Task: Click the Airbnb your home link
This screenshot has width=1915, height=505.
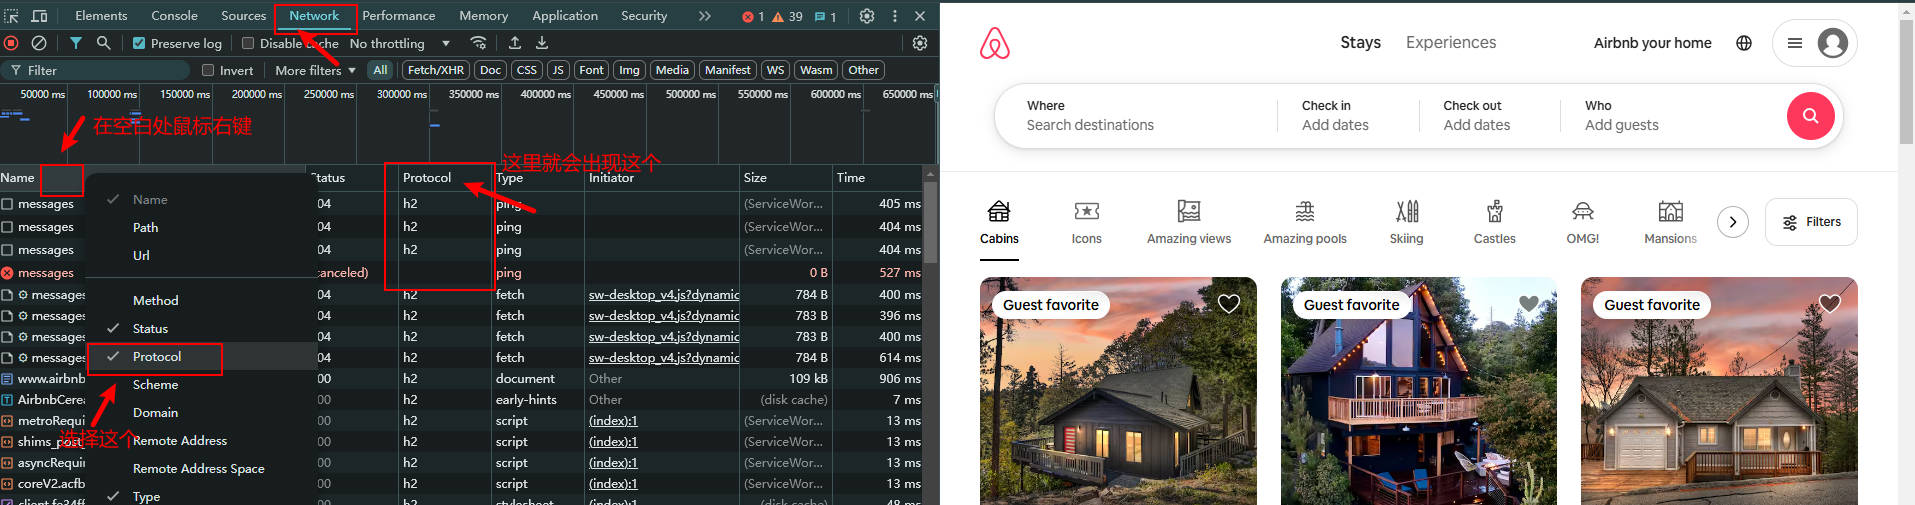Action: (1652, 43)
